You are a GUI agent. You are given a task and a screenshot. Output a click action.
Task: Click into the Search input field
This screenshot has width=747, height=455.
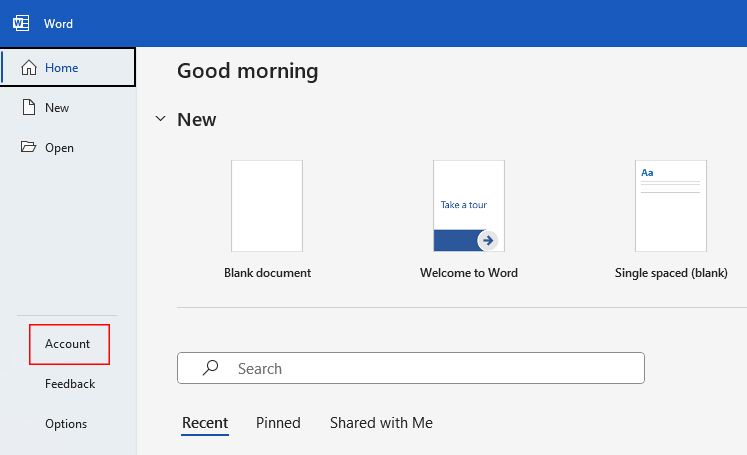(x=411, y=368)
